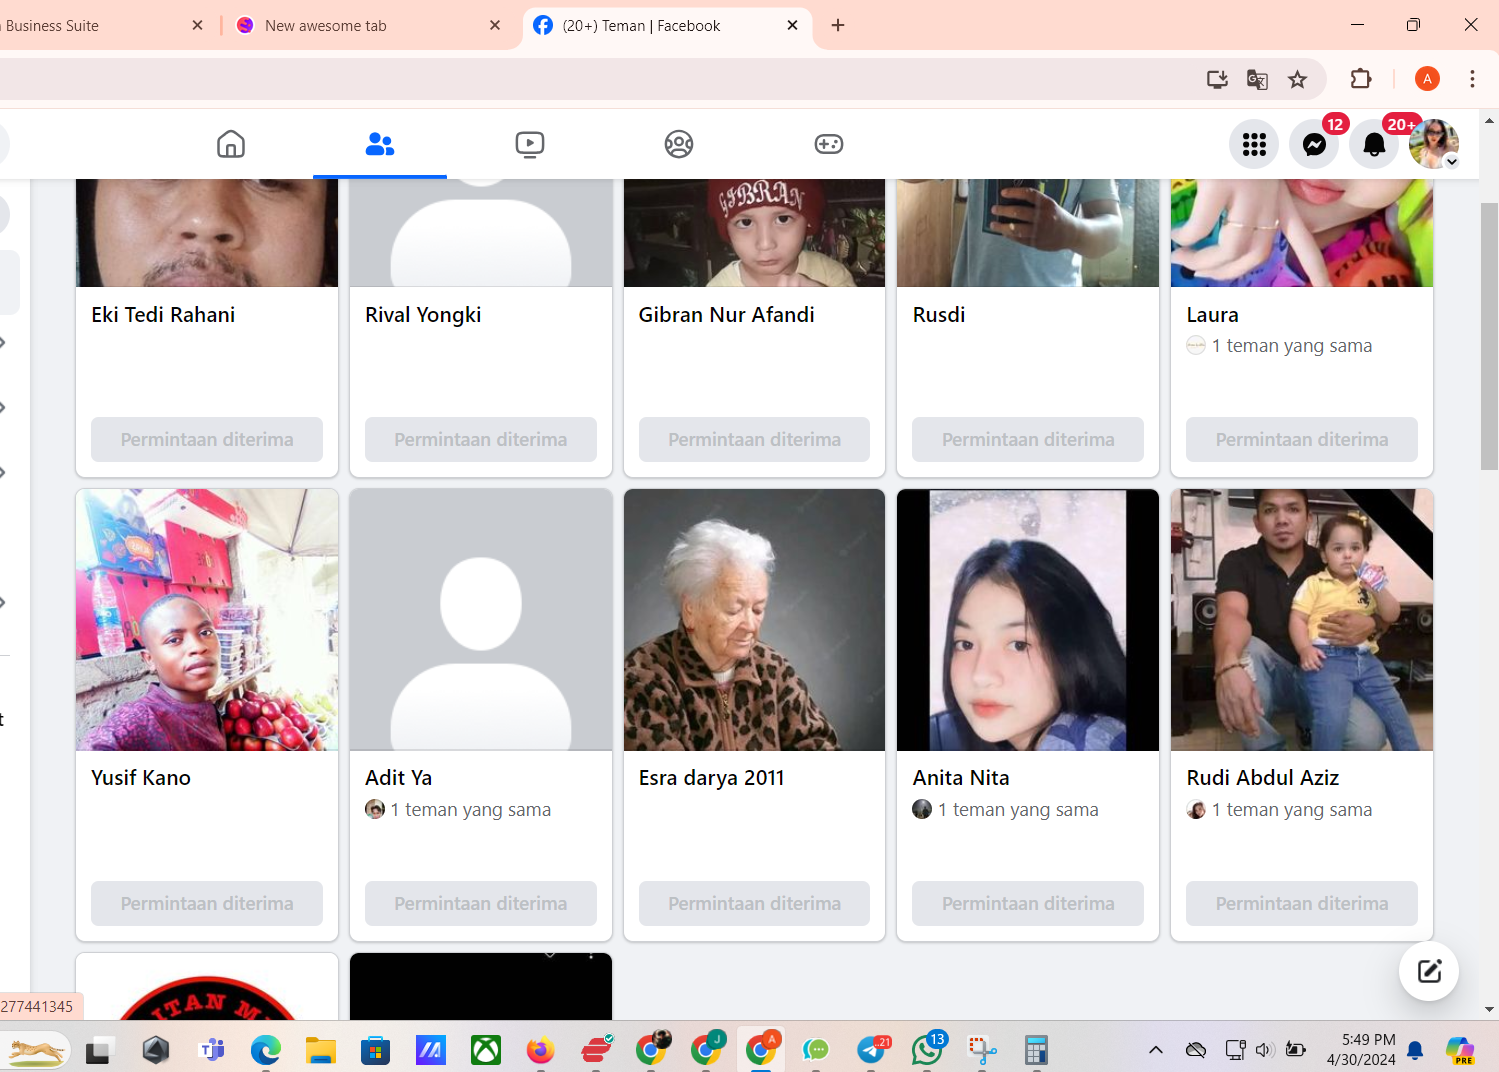This screenshot has width=1499, height=1072.
Task: Select the Teman | Facebook tab
Action: (x=667, y=25)
